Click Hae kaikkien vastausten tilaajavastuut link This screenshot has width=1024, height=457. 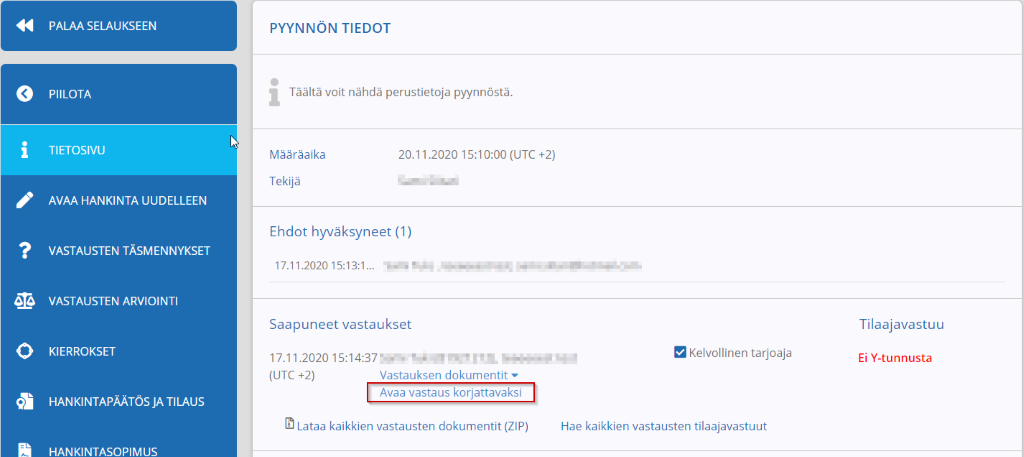(x=664, y=426)
